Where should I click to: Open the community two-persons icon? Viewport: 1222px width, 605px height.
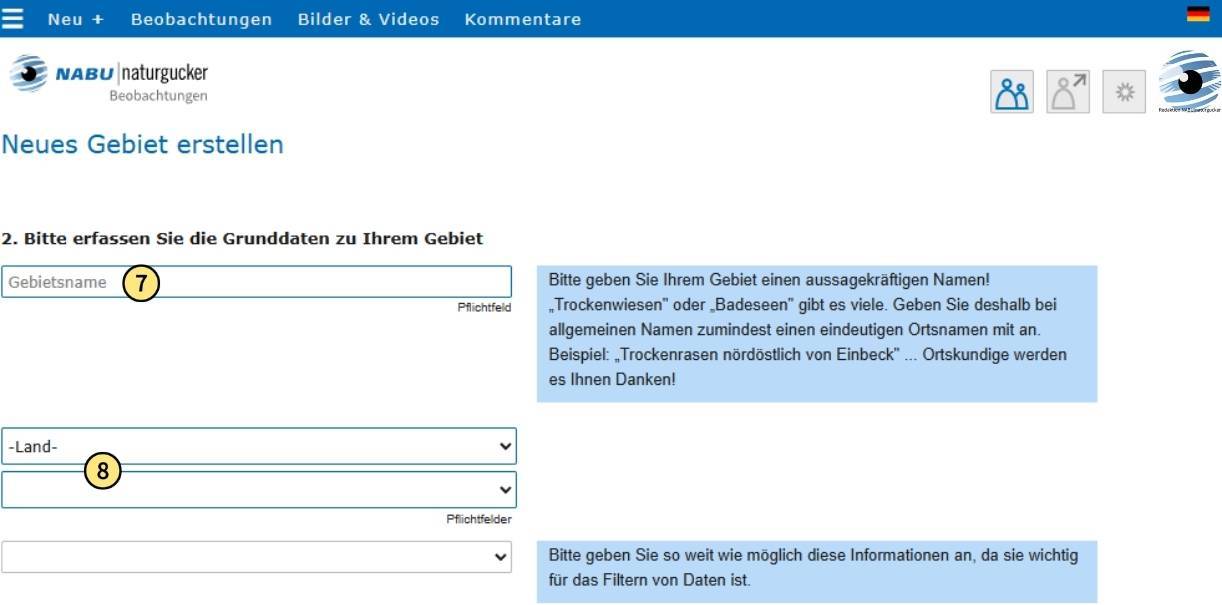click(x=1012, y=92)
